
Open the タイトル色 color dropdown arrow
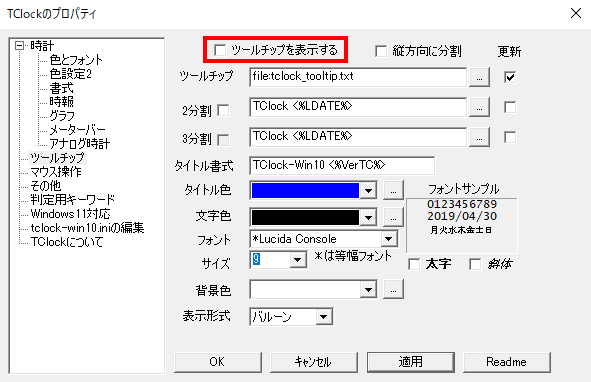[368, 190]
